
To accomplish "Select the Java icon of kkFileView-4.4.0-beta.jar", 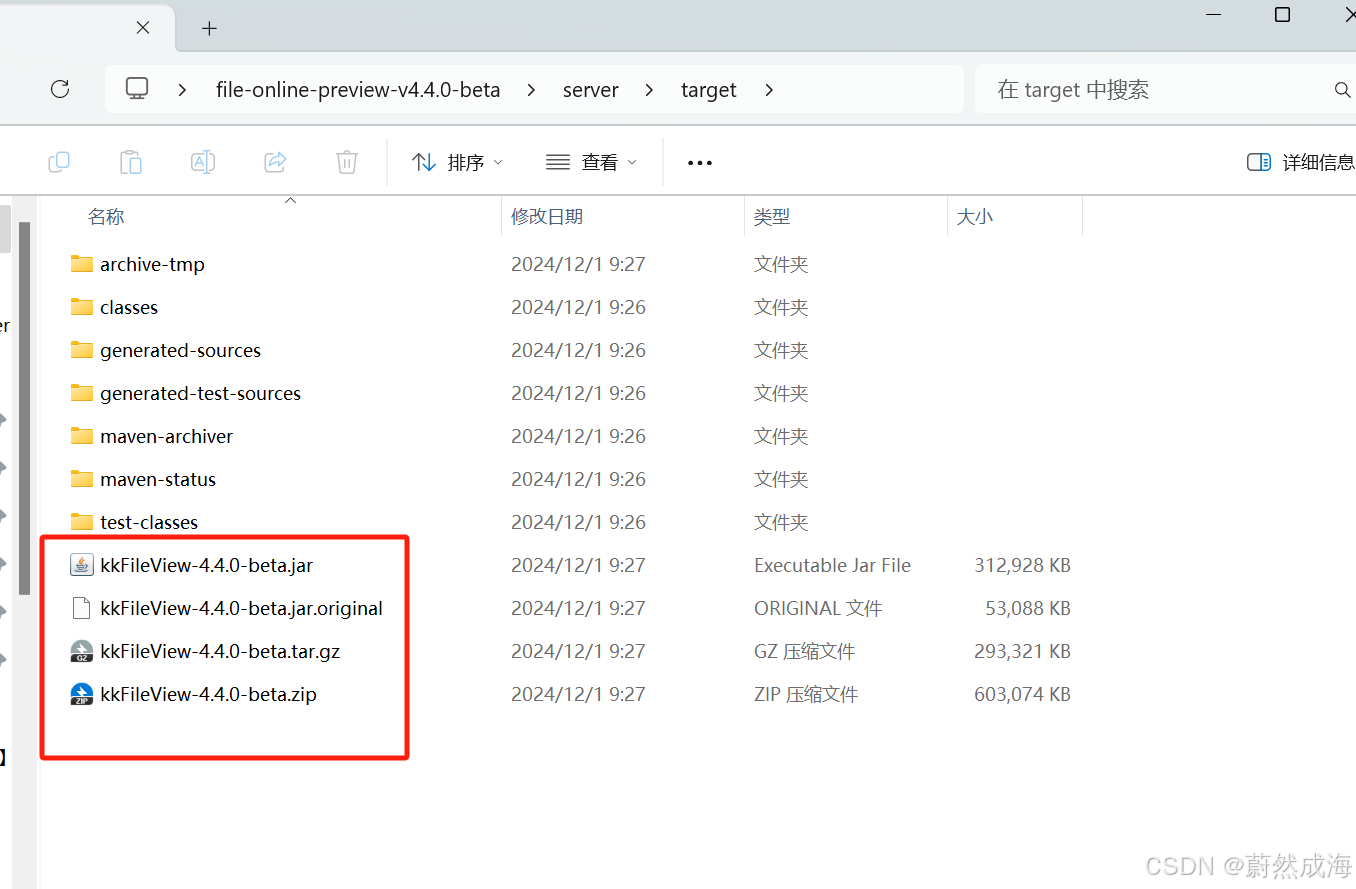I will point(82,565).
